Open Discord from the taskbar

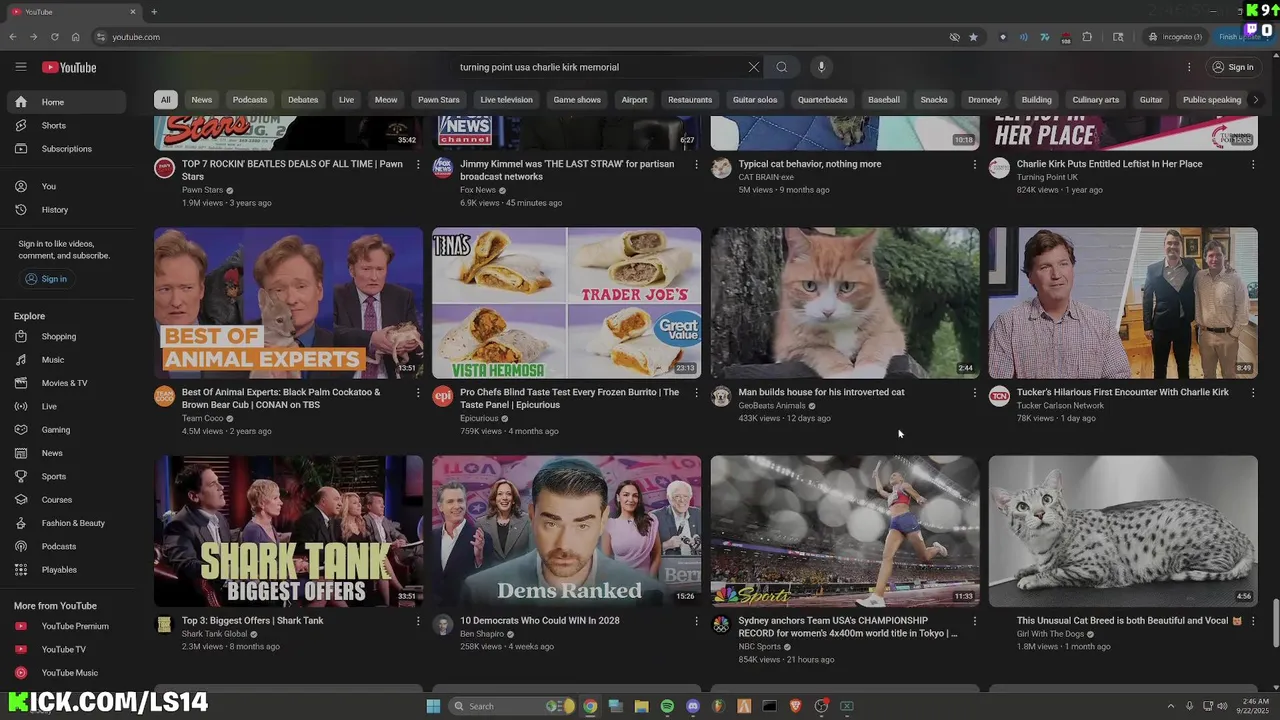pyautogui.click(x=693, y=706)
